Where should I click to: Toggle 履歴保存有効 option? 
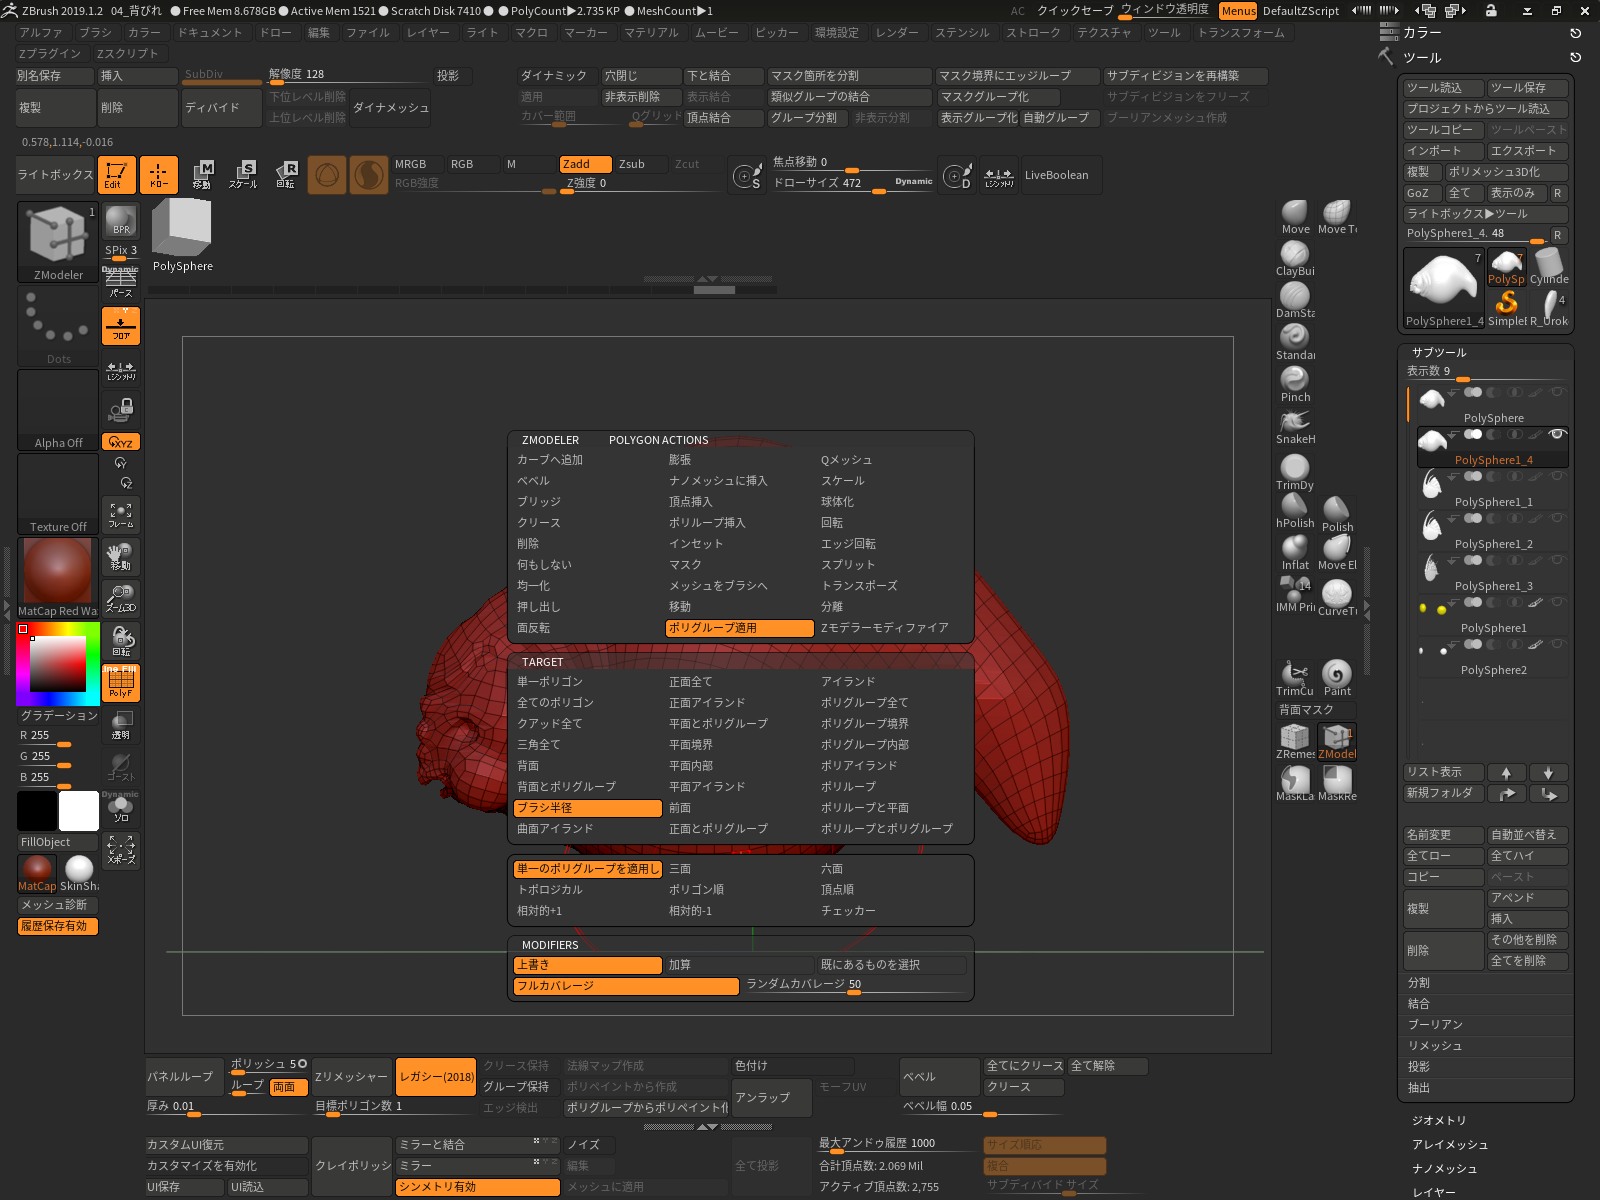(57, 926)
